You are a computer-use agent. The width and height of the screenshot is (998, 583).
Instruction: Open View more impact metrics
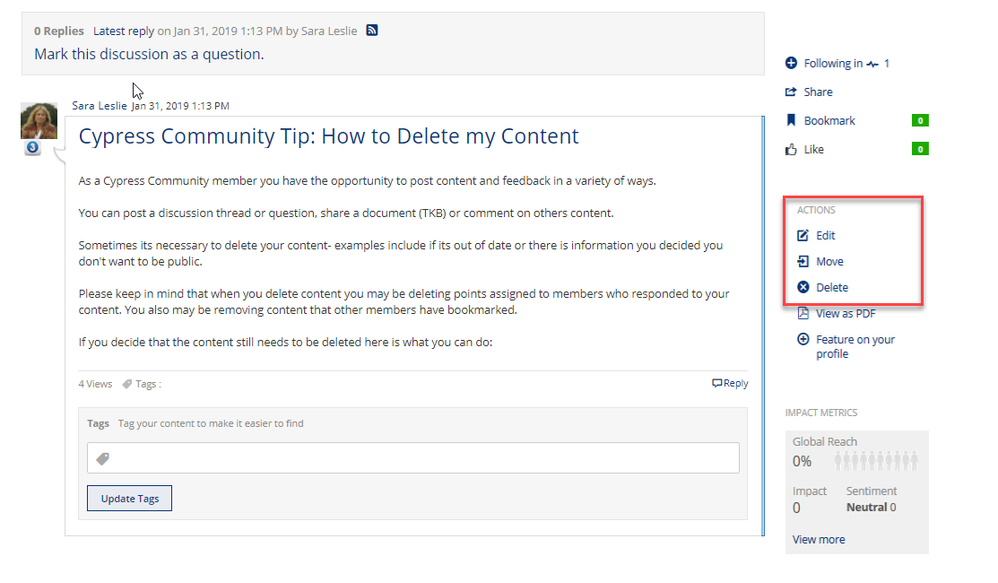pyautogui.click(x=819, y=539)
